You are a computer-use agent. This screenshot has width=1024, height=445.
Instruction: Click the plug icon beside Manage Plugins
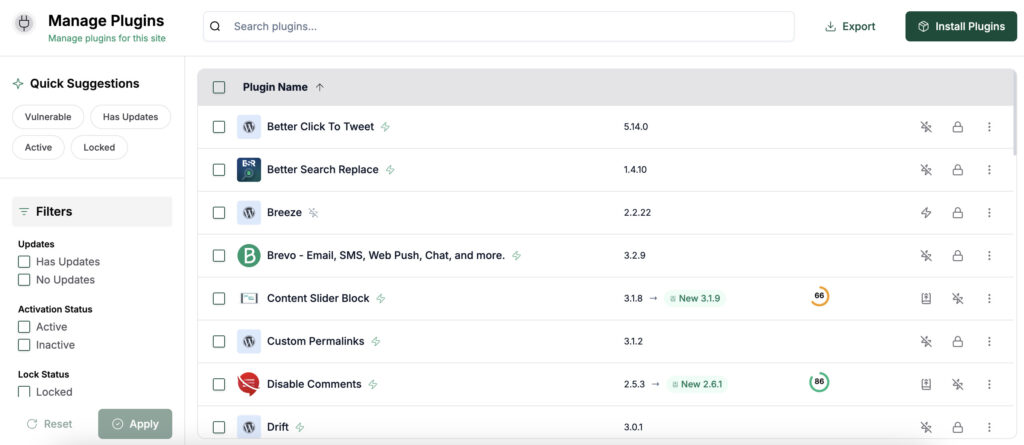(24, 25)
